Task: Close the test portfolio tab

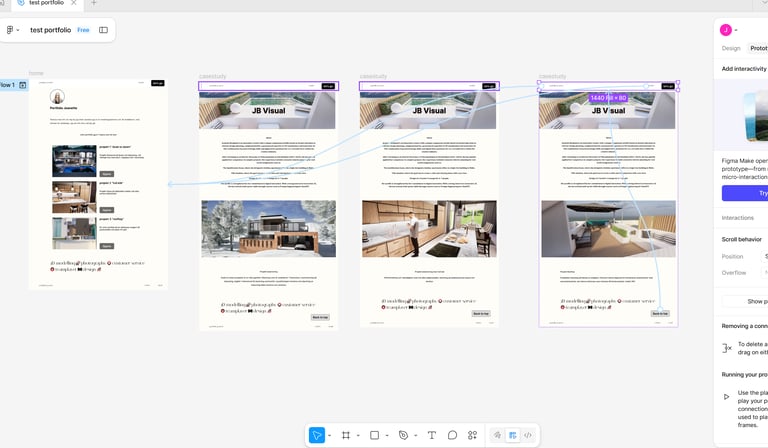Action: point(73,3)
